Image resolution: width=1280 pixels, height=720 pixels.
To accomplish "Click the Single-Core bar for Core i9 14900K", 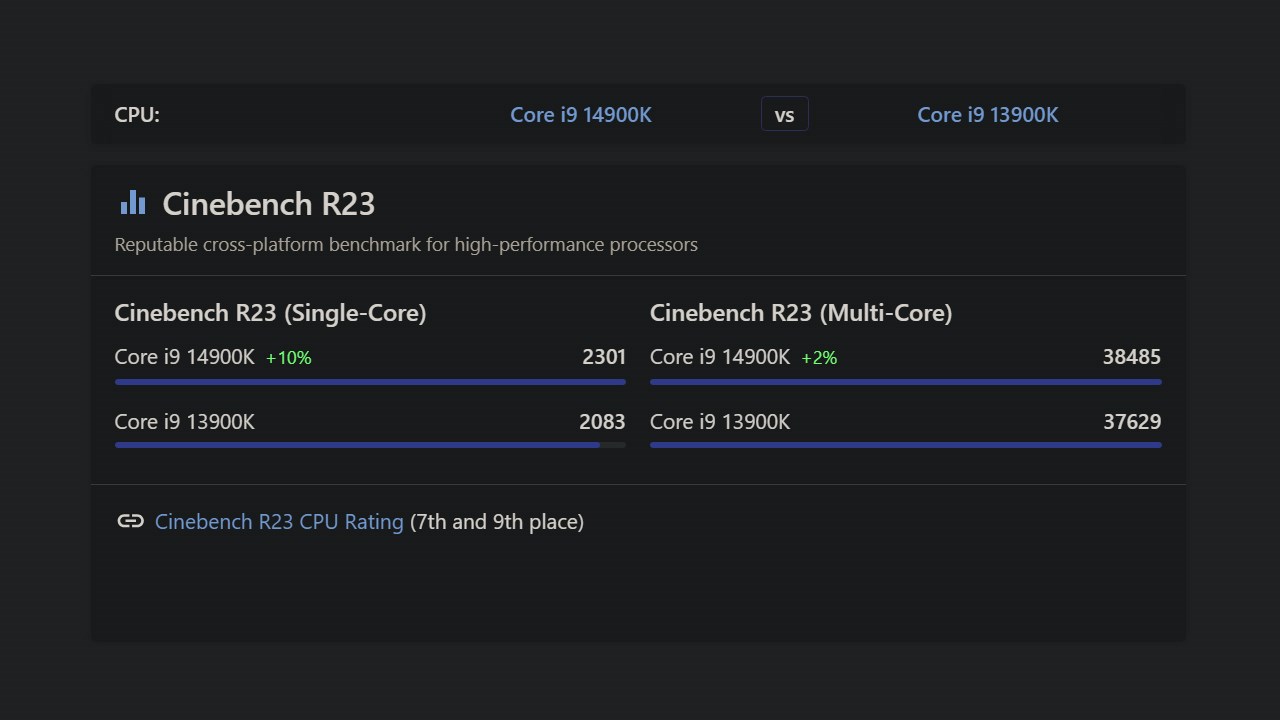I will (370, 382).
